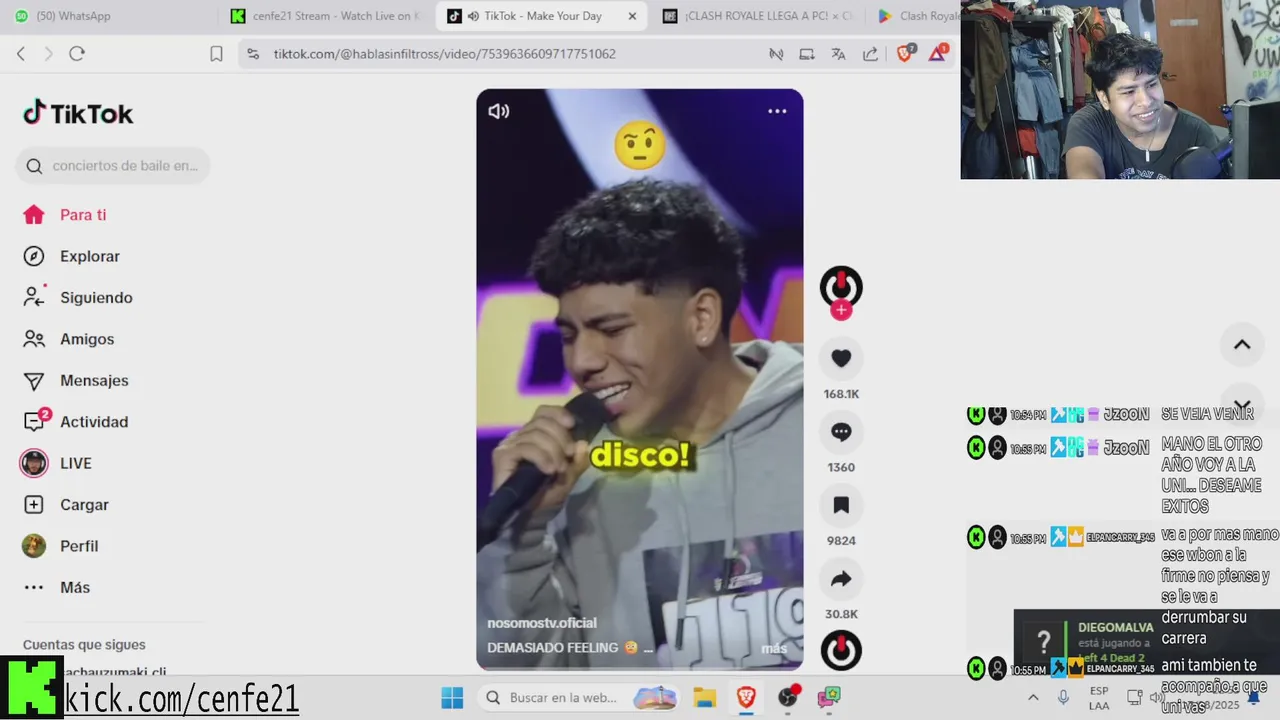Share the video with the arrow icon
The height and width of the screenshot is (720, 1280).
[x=841, y=579]
